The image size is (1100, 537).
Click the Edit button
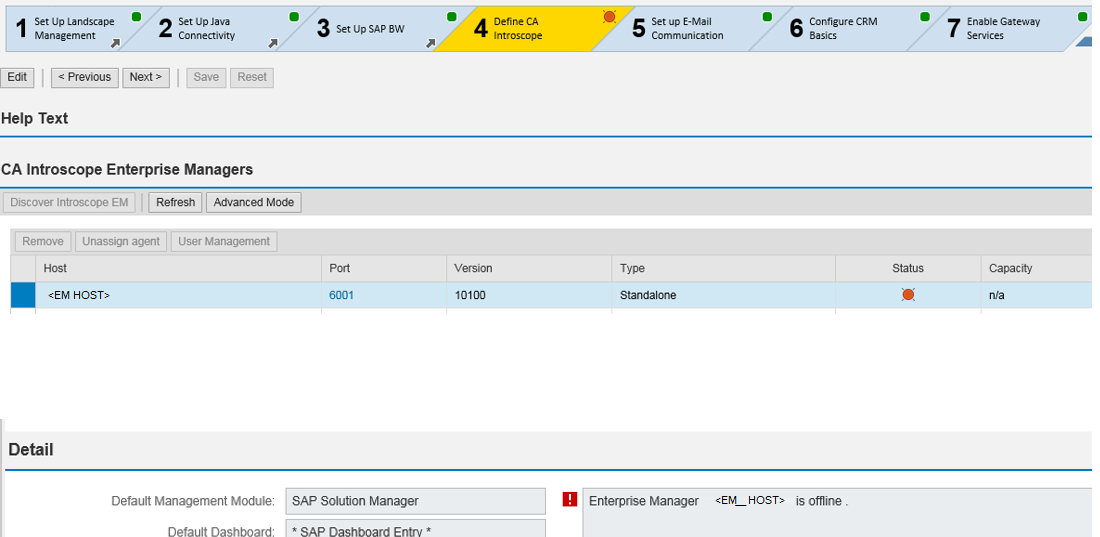[17, 77]
